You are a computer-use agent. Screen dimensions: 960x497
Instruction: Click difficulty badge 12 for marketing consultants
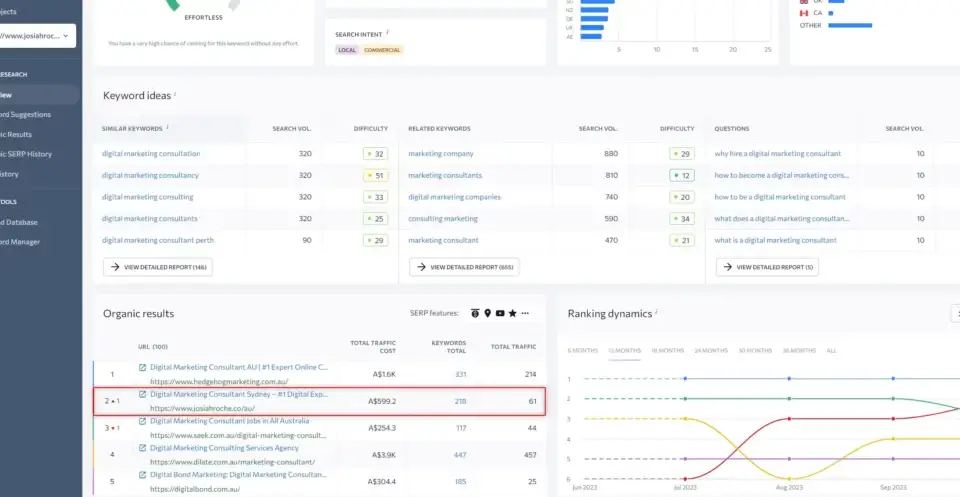pos(681,176)
